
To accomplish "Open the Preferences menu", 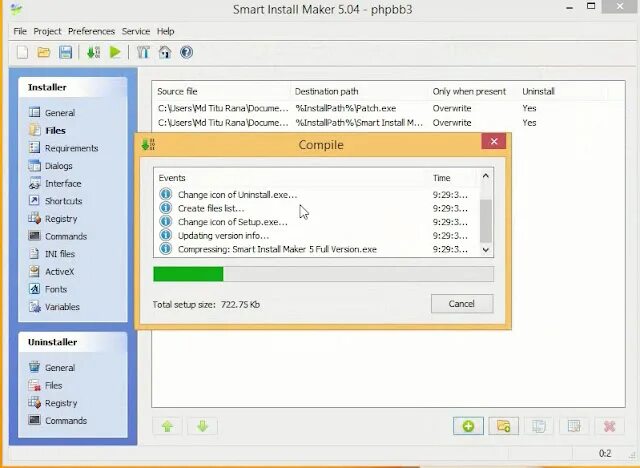I will pyautogui.click(x=91, y=31).
